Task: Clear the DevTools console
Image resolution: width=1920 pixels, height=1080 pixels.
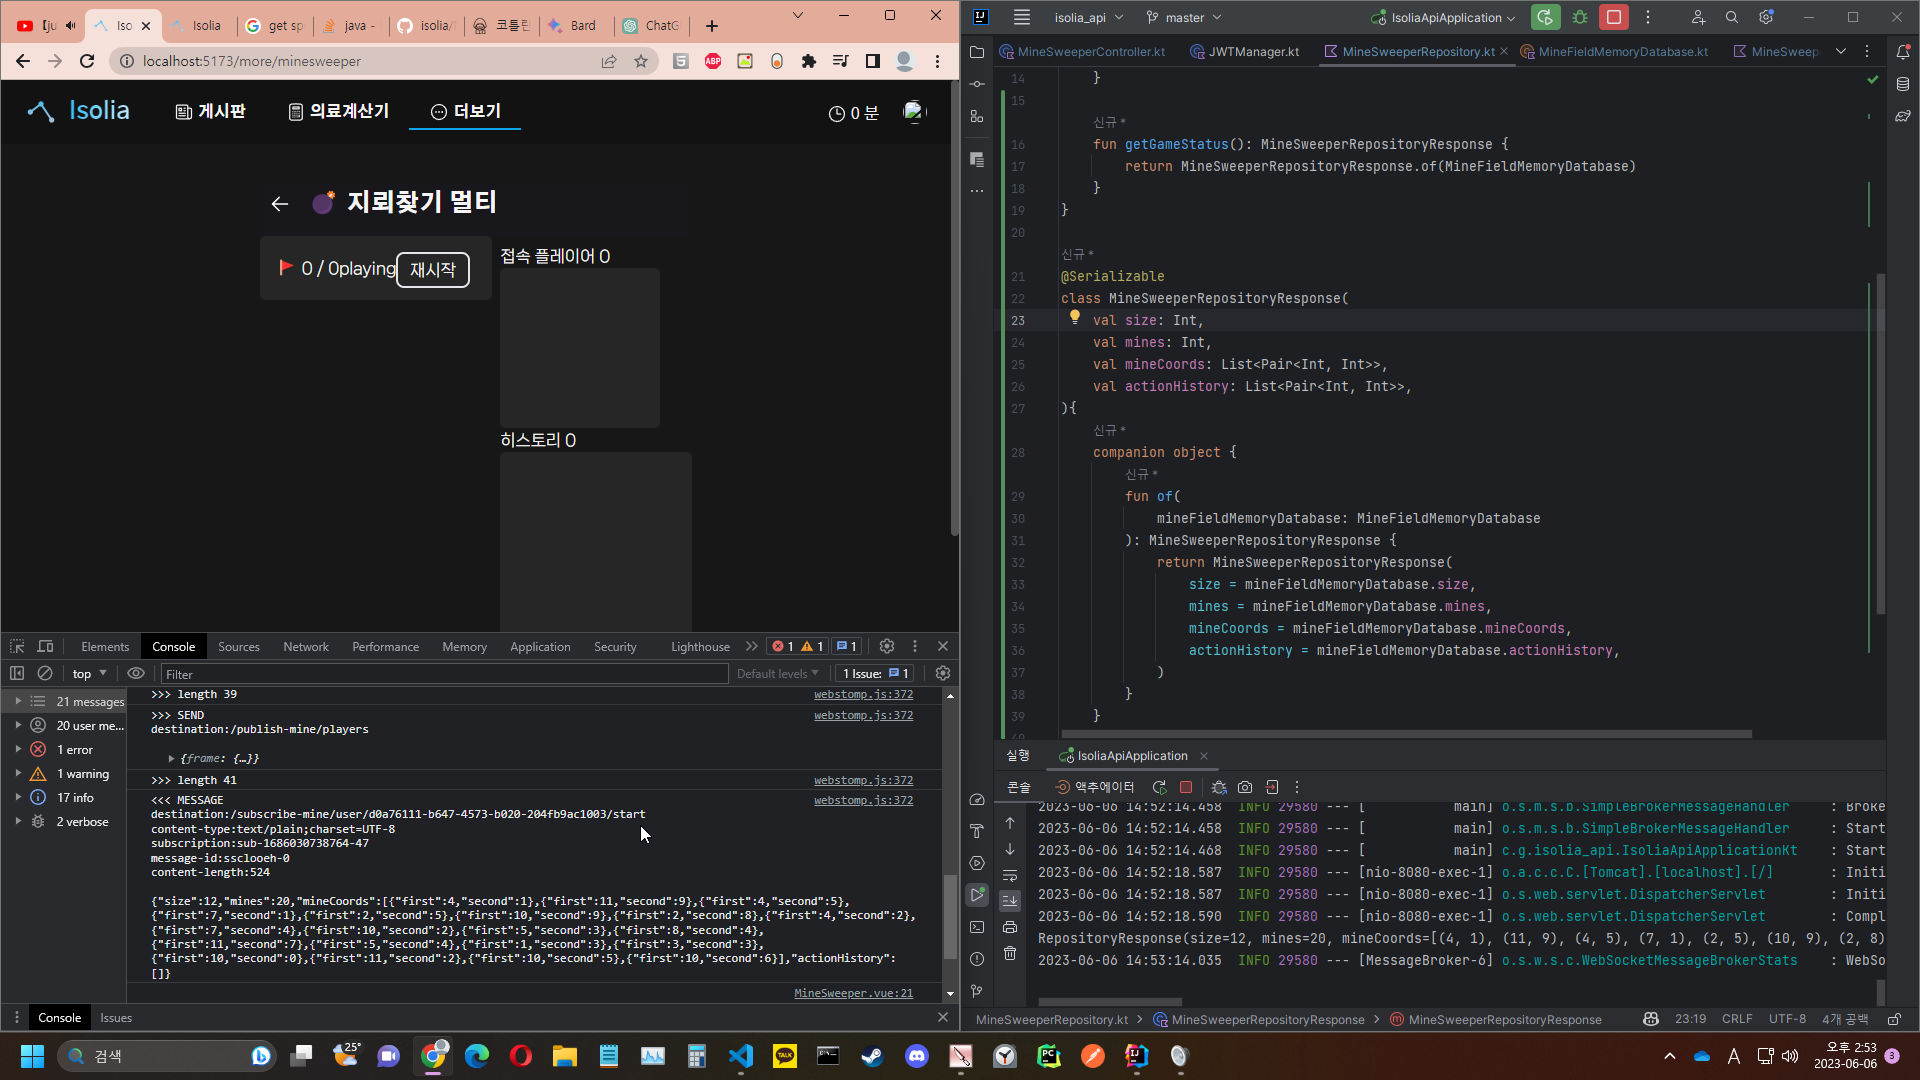Action: 45,673
